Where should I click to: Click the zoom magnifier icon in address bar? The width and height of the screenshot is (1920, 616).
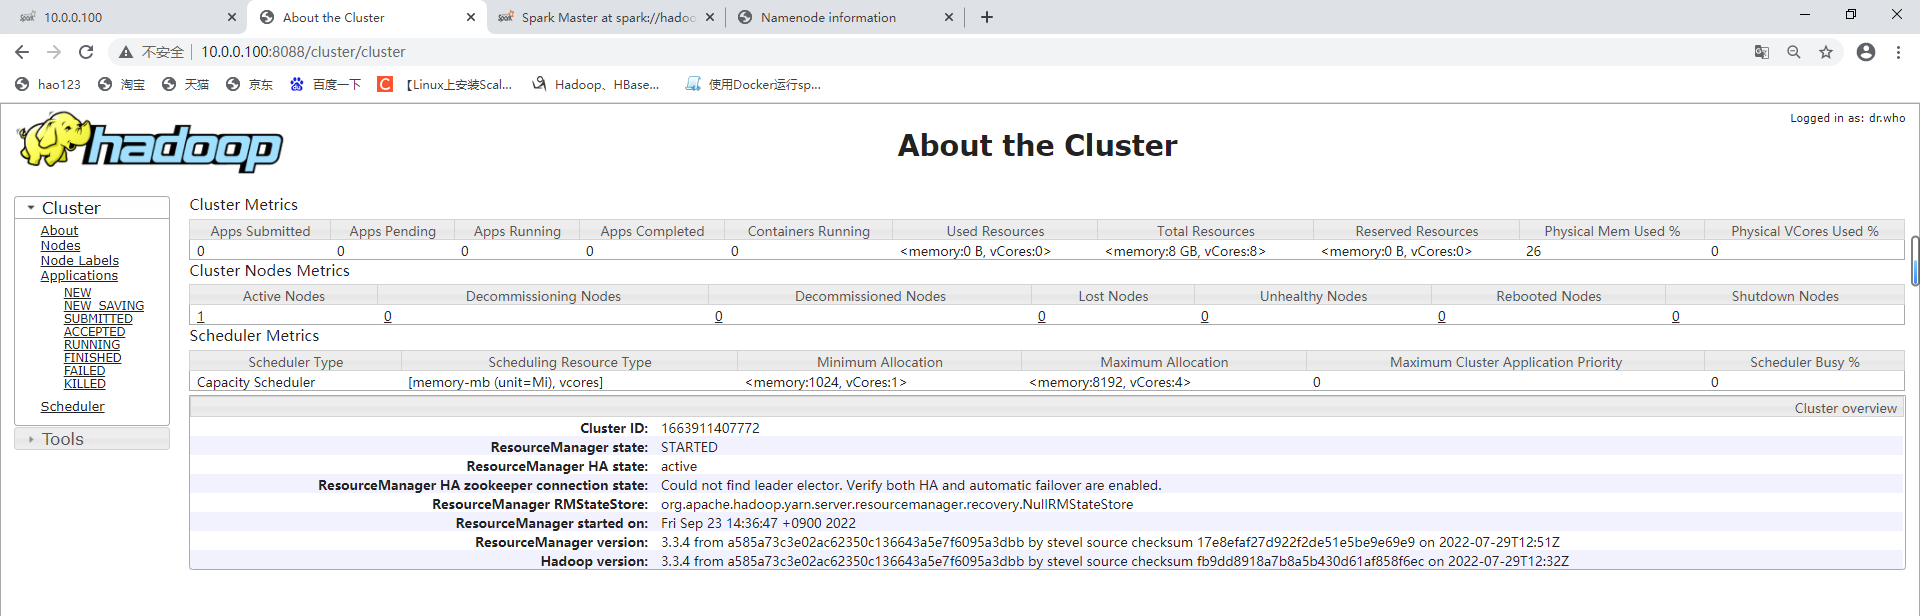(1794, 52)
